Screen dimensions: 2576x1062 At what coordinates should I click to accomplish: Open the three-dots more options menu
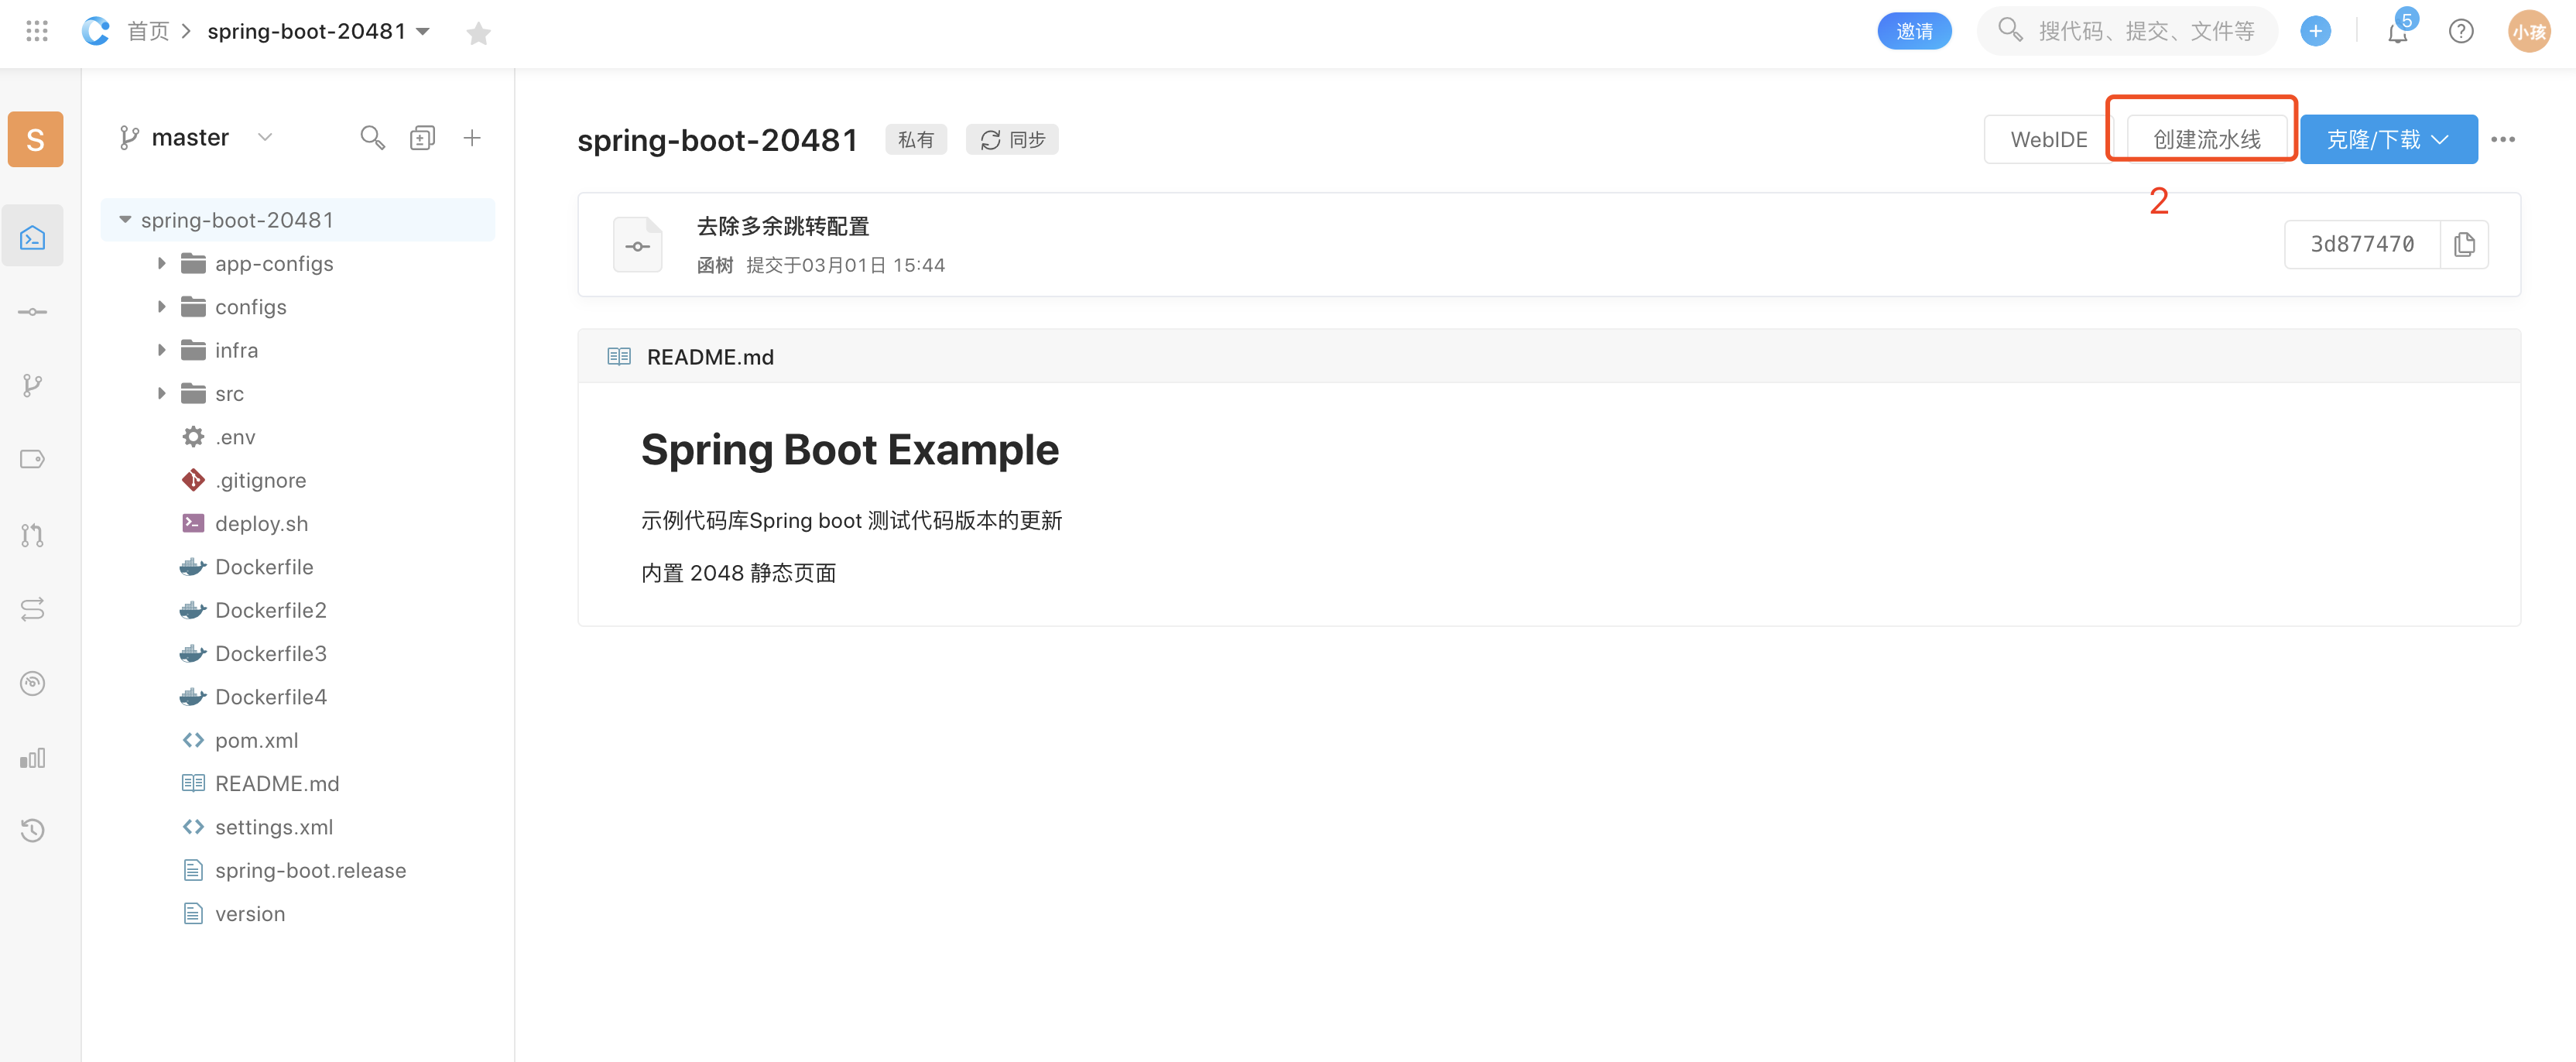(2502, 139)
